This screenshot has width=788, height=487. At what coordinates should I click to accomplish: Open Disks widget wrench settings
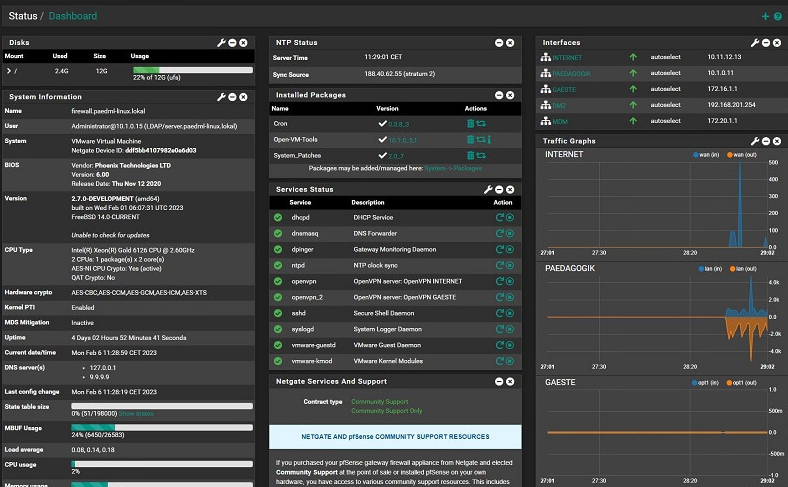[x=222, y=43]
